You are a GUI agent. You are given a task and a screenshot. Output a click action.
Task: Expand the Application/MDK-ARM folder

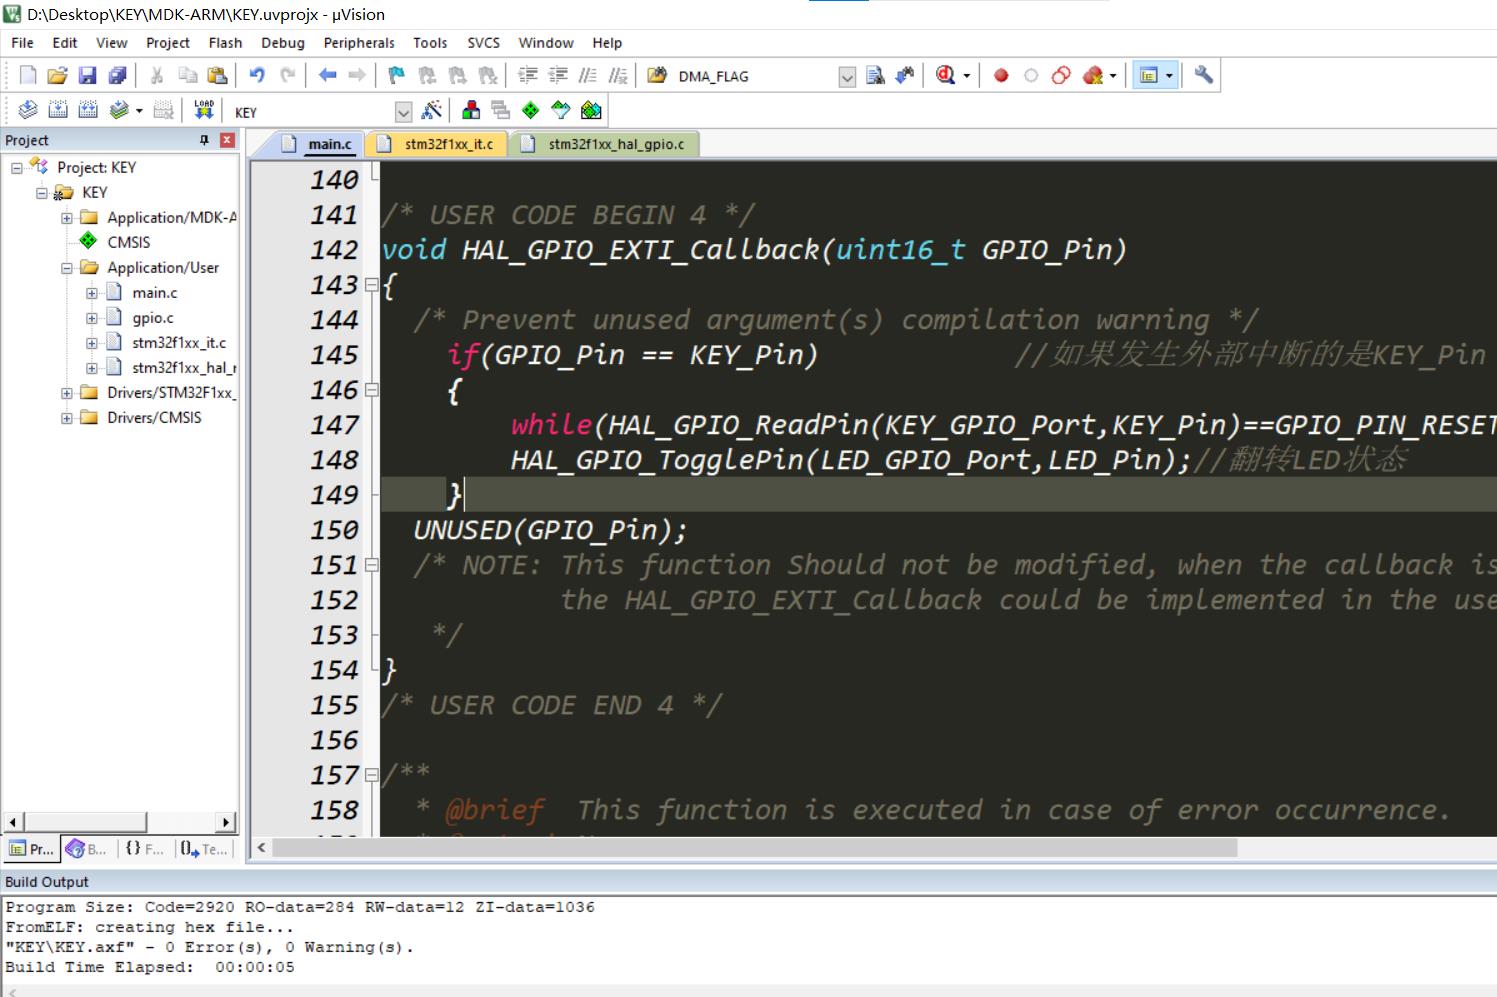(67, 218)
